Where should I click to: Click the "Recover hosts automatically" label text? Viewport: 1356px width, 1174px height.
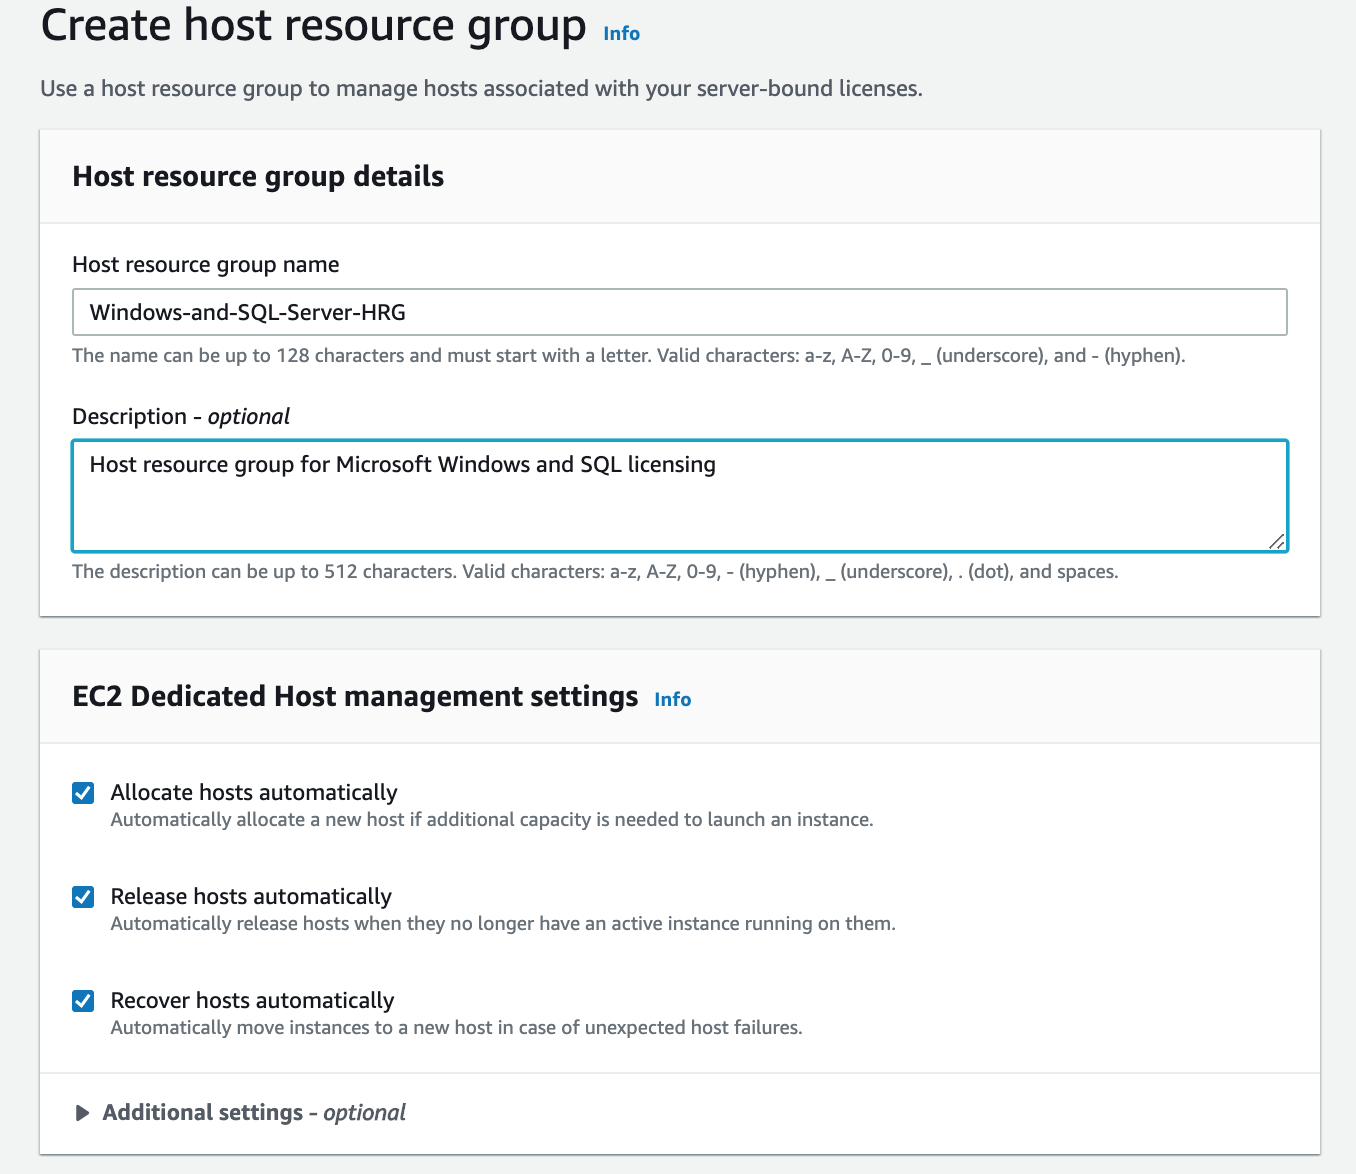tap(252, 1001)
